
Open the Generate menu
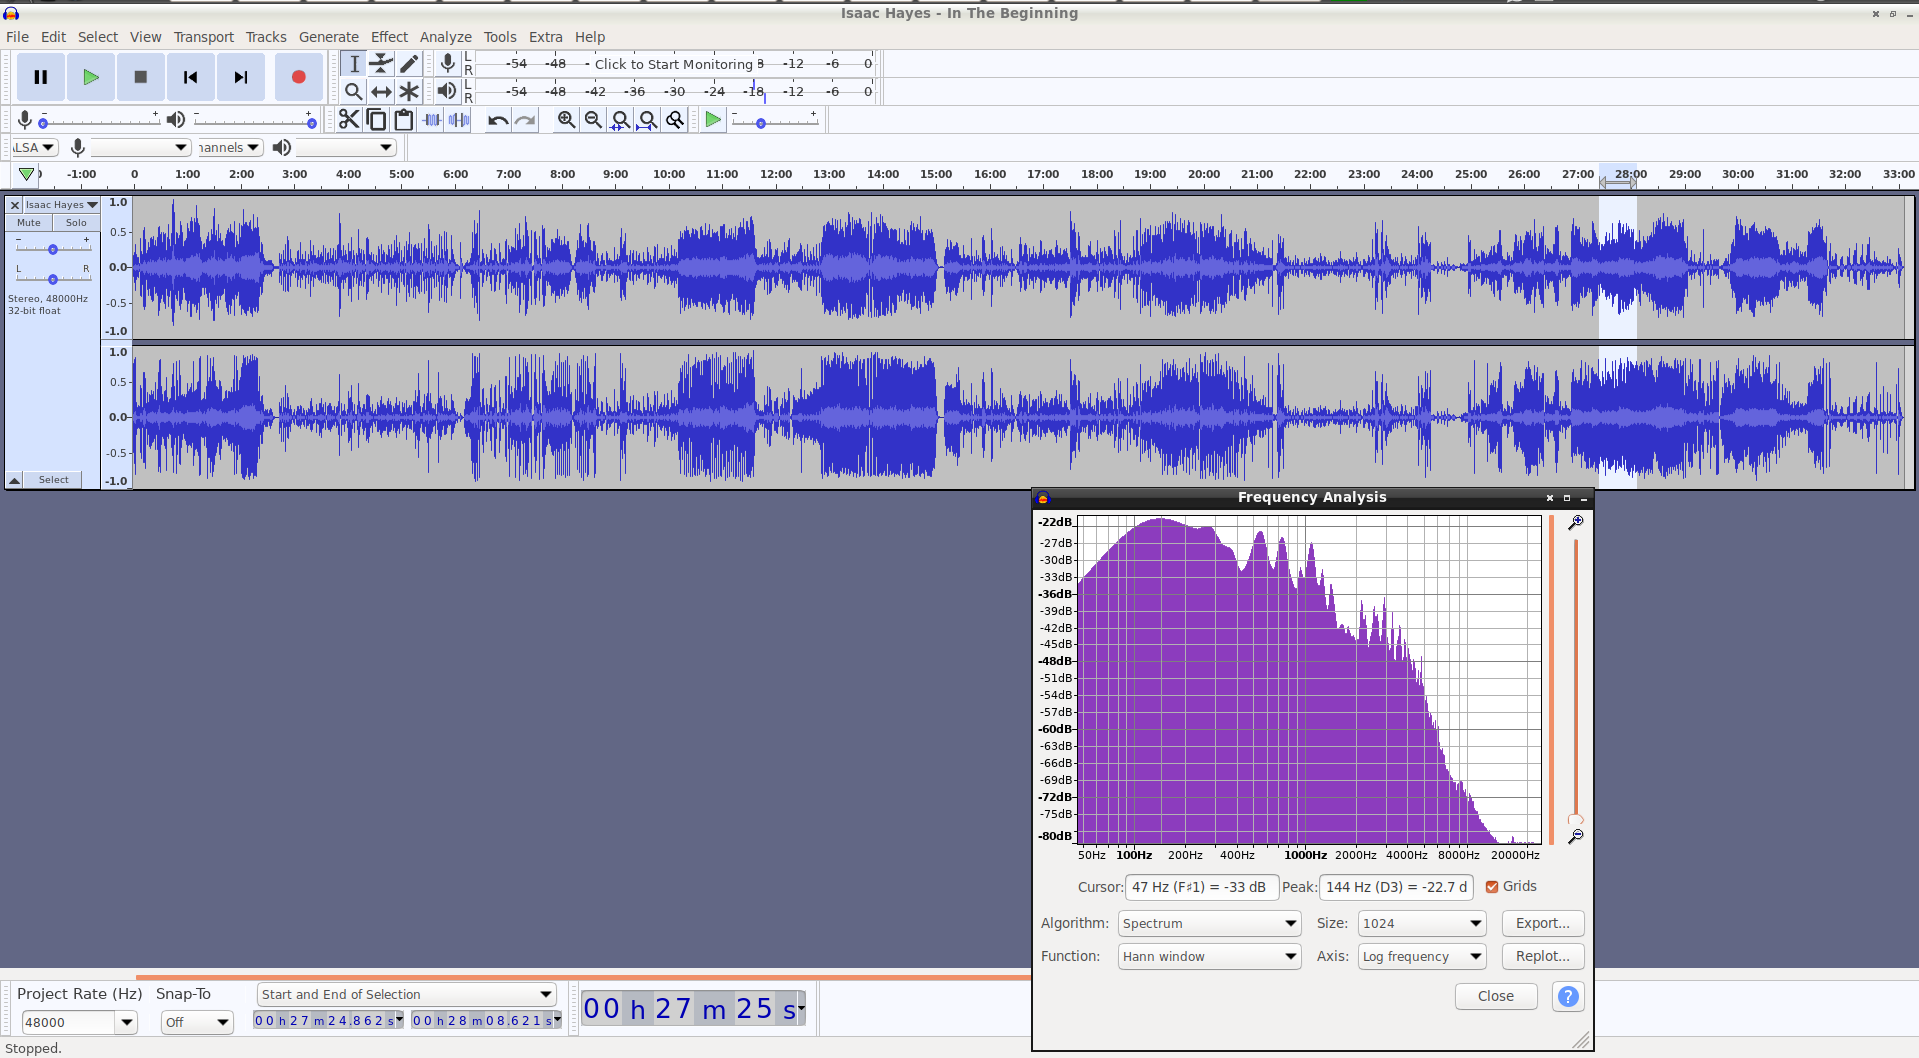click(x=328, y=37)
